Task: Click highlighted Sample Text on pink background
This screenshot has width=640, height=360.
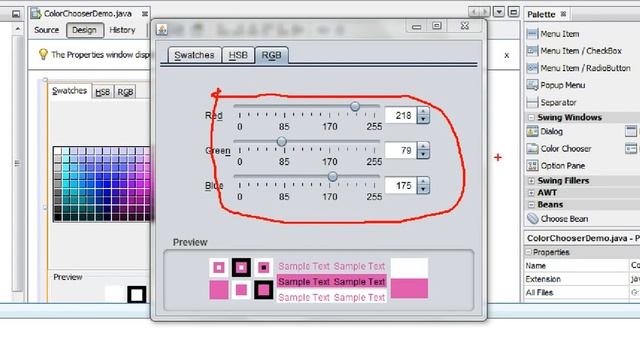Action: pos(331,282)
